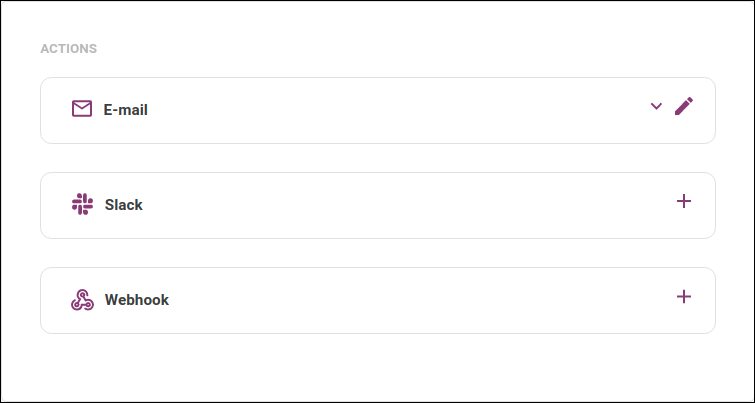Click the E-mail action label

[126, 110]
